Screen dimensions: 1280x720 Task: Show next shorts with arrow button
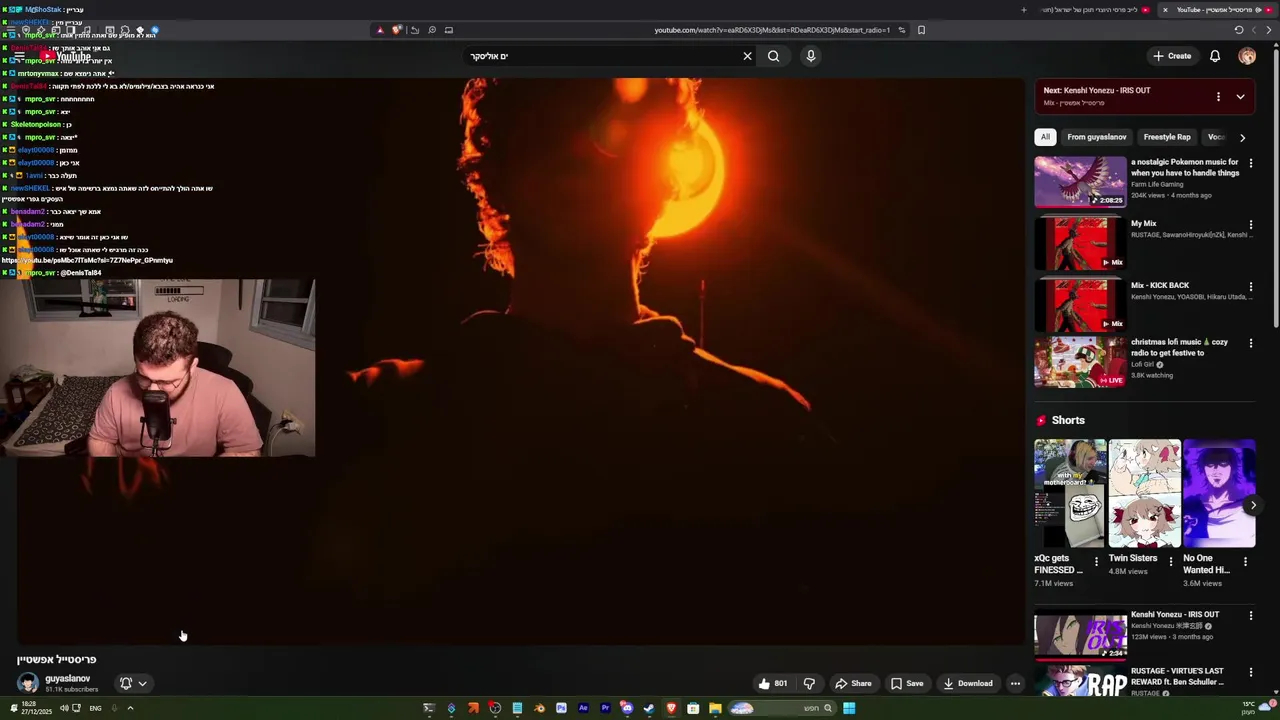1253,505
